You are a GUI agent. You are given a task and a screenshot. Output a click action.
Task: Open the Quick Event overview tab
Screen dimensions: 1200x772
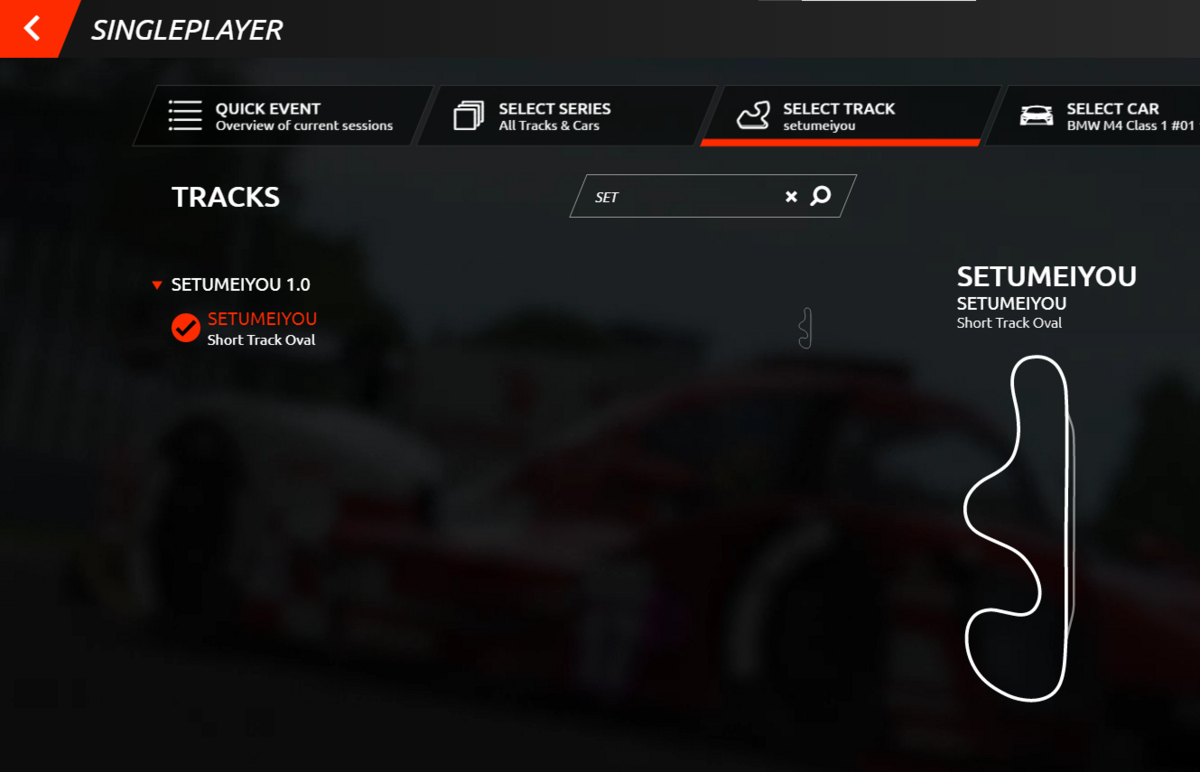(x=283, y=116)
